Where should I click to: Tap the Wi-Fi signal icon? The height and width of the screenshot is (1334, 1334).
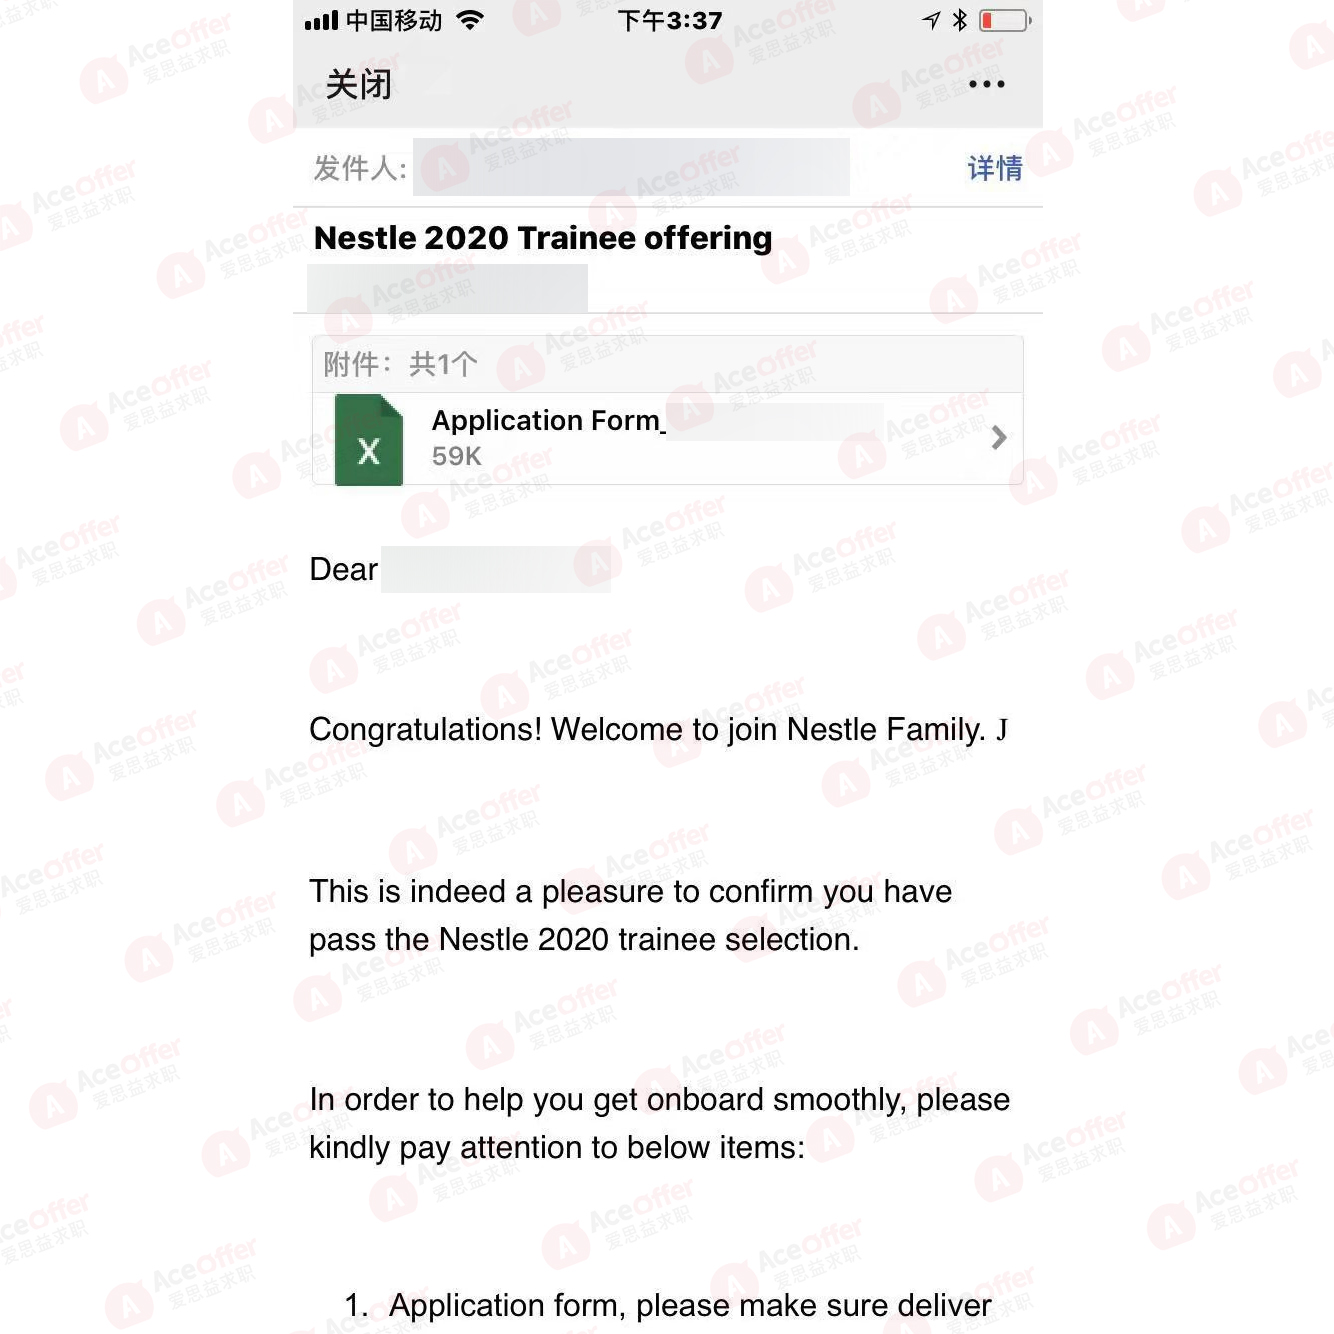click(x=470, y=20)
